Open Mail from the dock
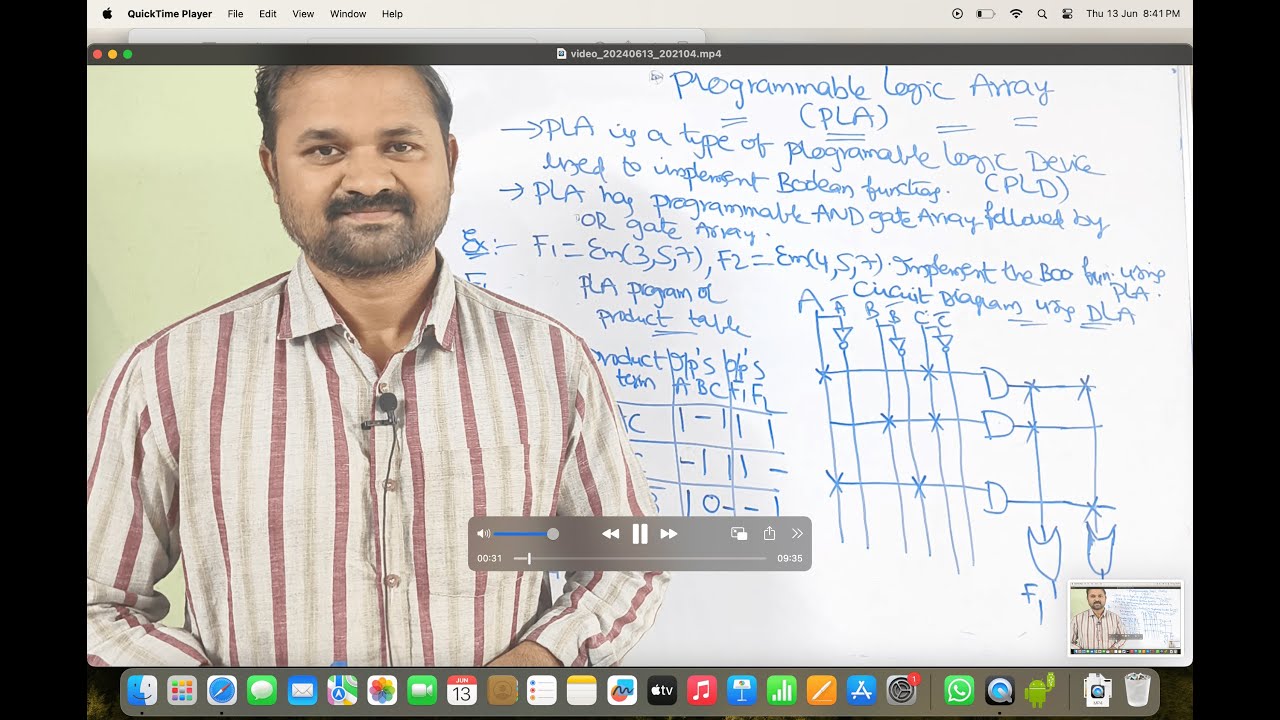Viewport: 1280px width, 720px height. [302, 690]
